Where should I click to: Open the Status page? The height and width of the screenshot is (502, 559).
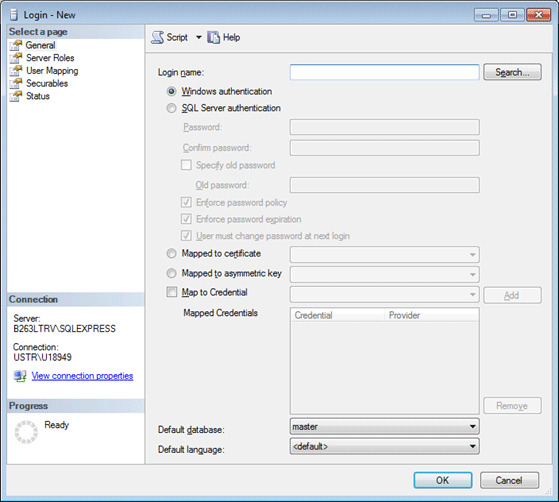[x=37, y=96]
